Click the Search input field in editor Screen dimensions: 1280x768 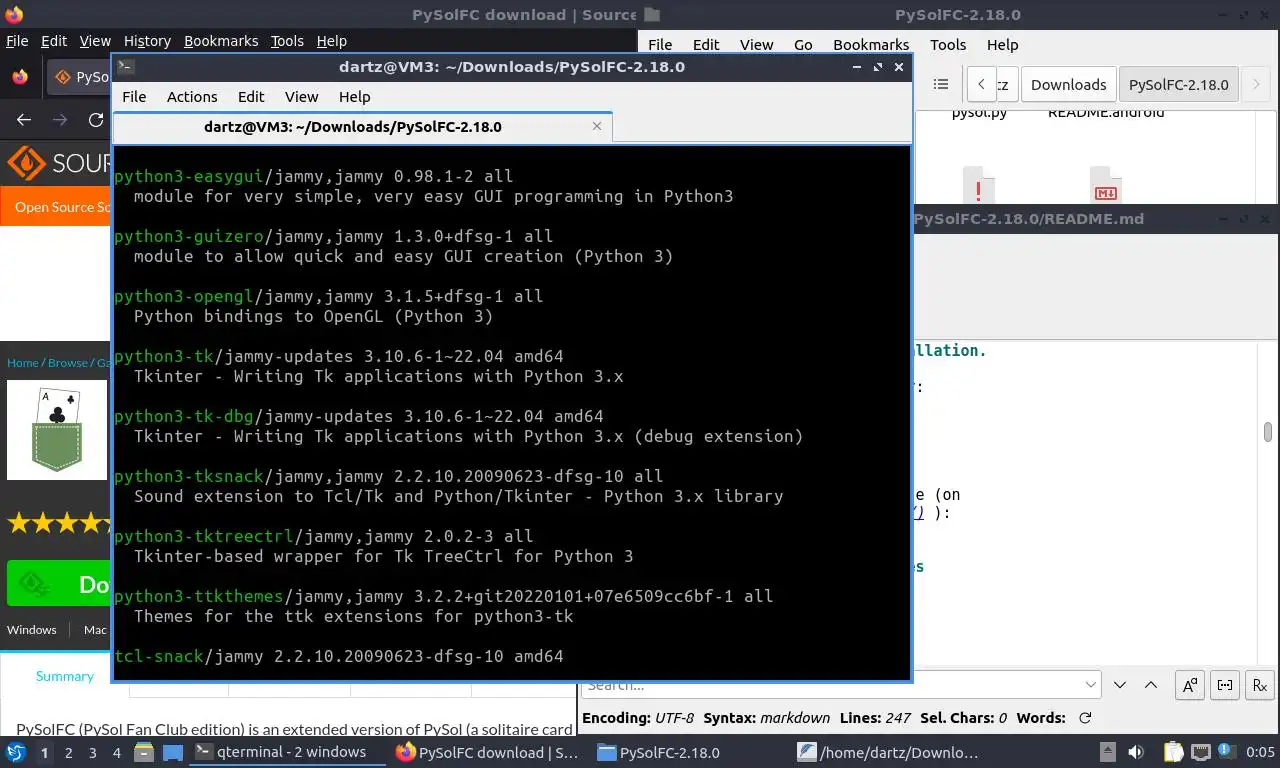(842, 685)
